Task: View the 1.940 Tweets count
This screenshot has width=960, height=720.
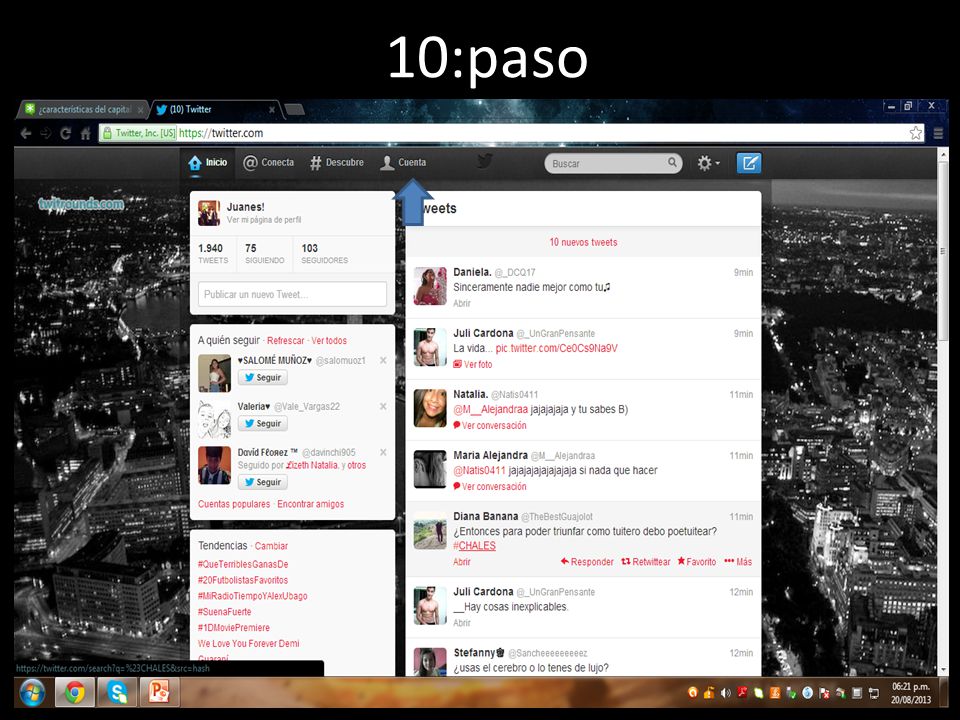Action: click(x=212, y=253)
